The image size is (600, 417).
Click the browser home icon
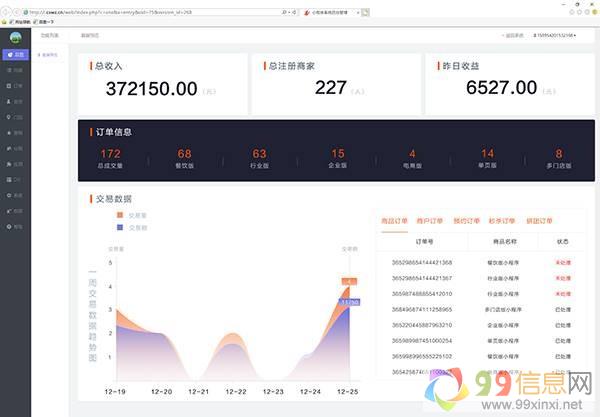[571, 11]
